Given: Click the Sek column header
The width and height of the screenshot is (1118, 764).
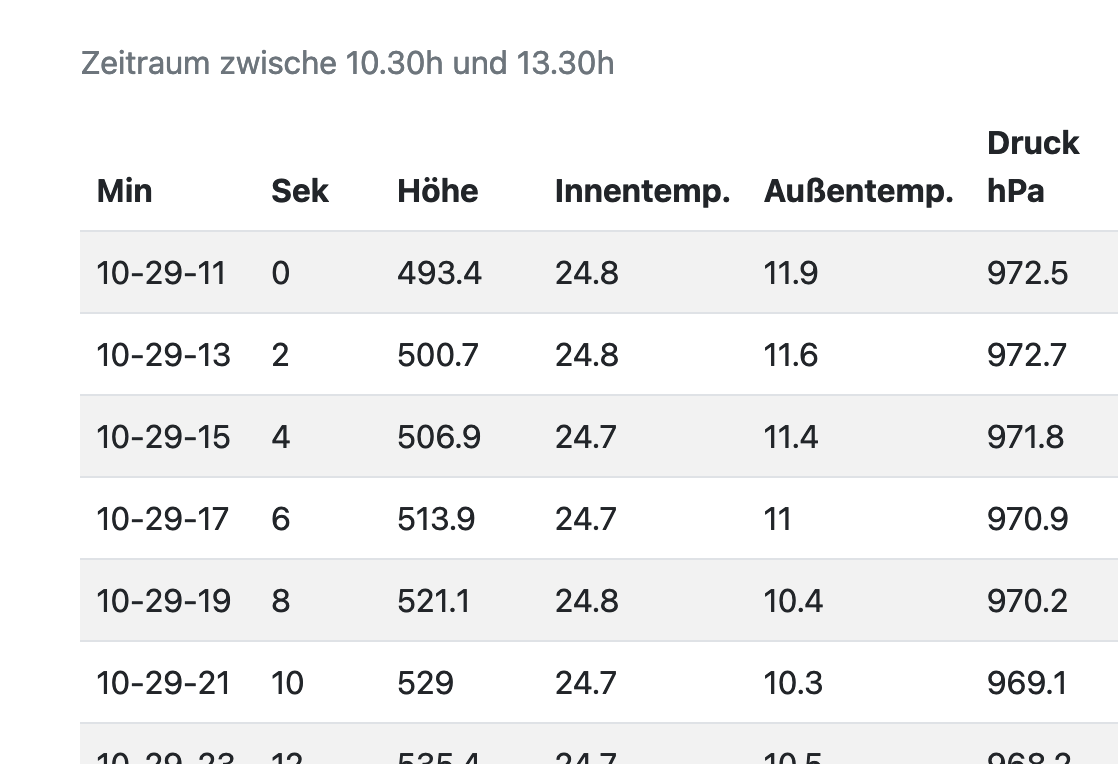Looking at the screenshot, I should [x=300, y=191].
